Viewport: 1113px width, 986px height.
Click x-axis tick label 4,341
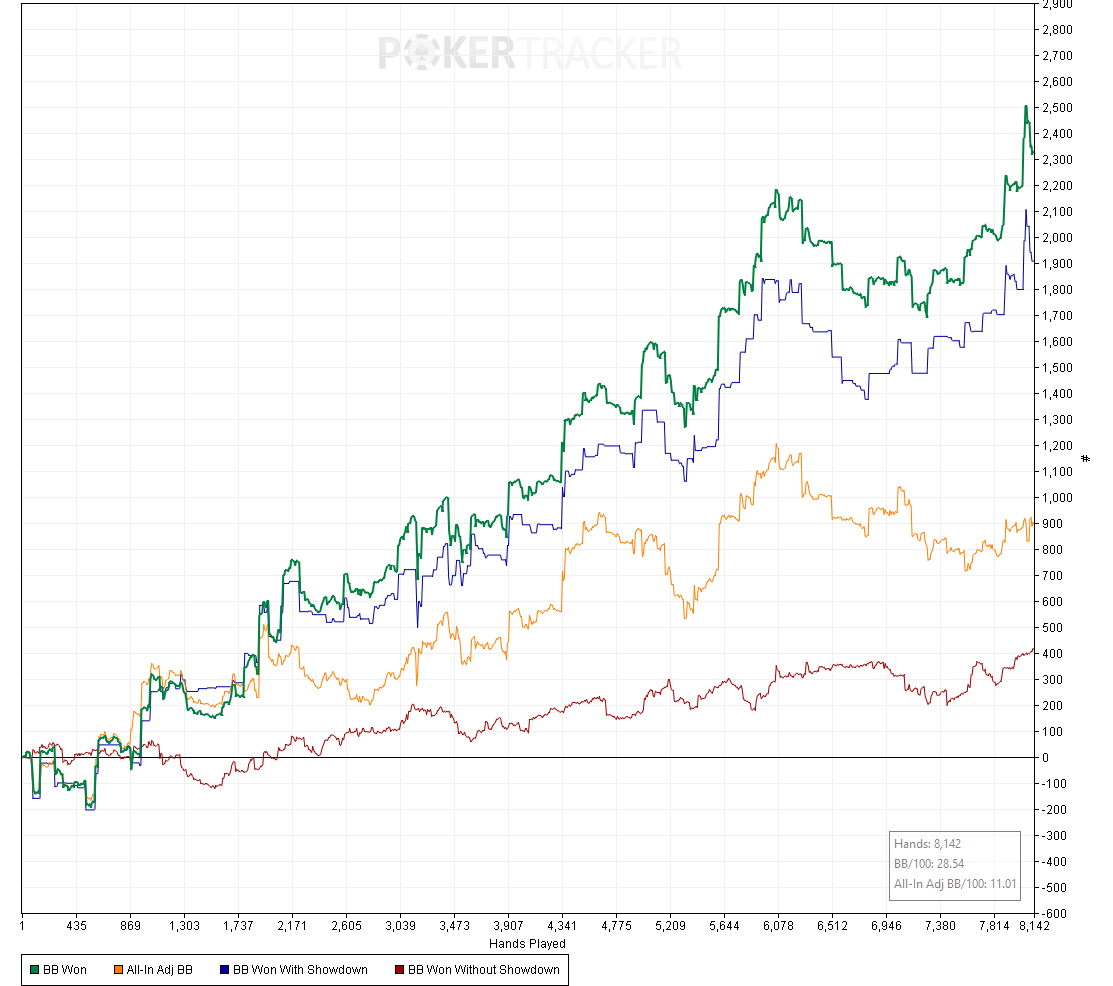(x=562, y=926)
